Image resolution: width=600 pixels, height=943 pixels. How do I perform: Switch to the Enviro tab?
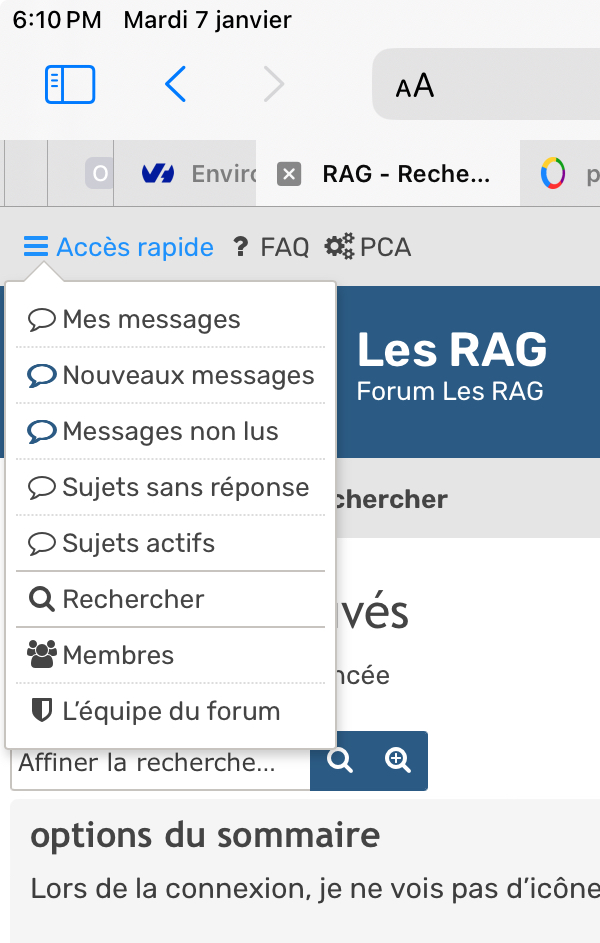click(200, 174)
